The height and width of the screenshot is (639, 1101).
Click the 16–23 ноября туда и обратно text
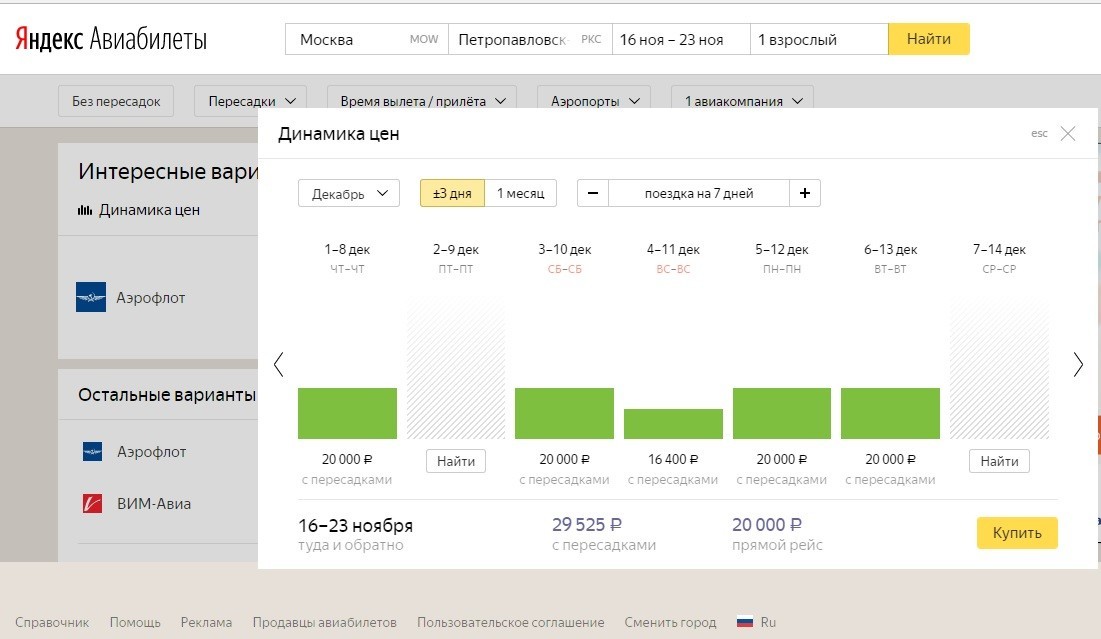point(355,534)
